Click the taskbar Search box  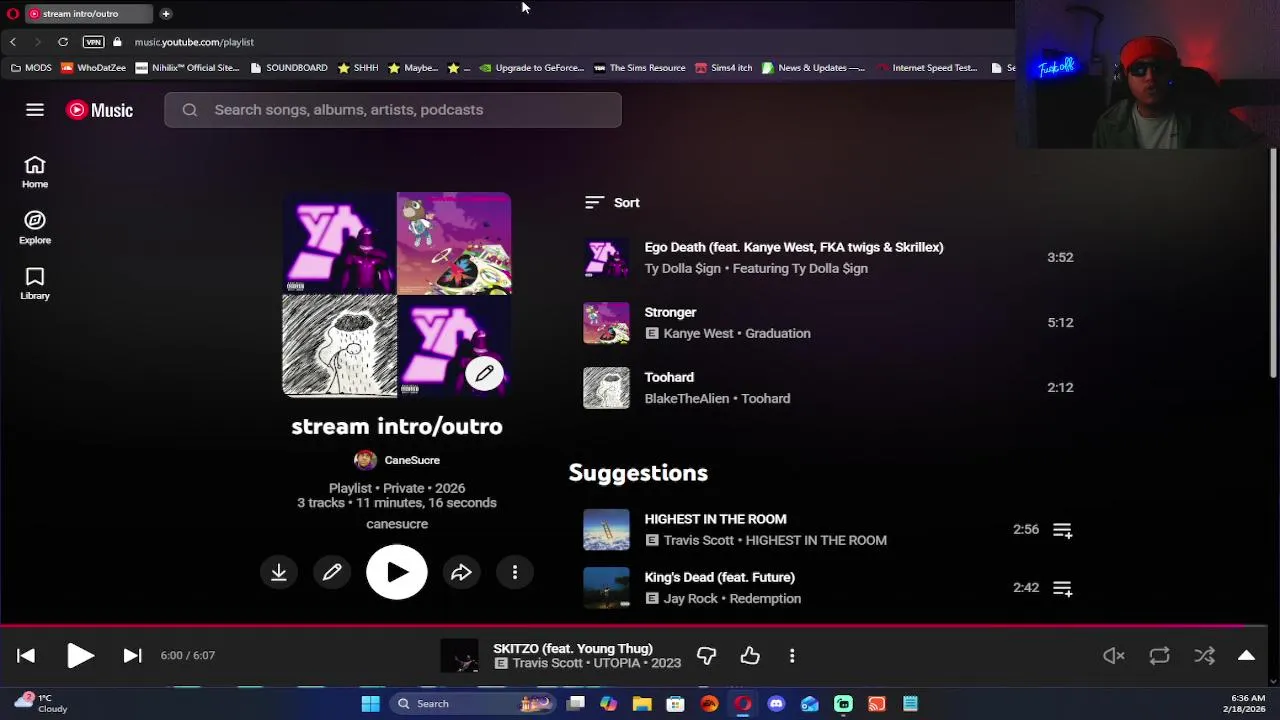tap(472, 704)
